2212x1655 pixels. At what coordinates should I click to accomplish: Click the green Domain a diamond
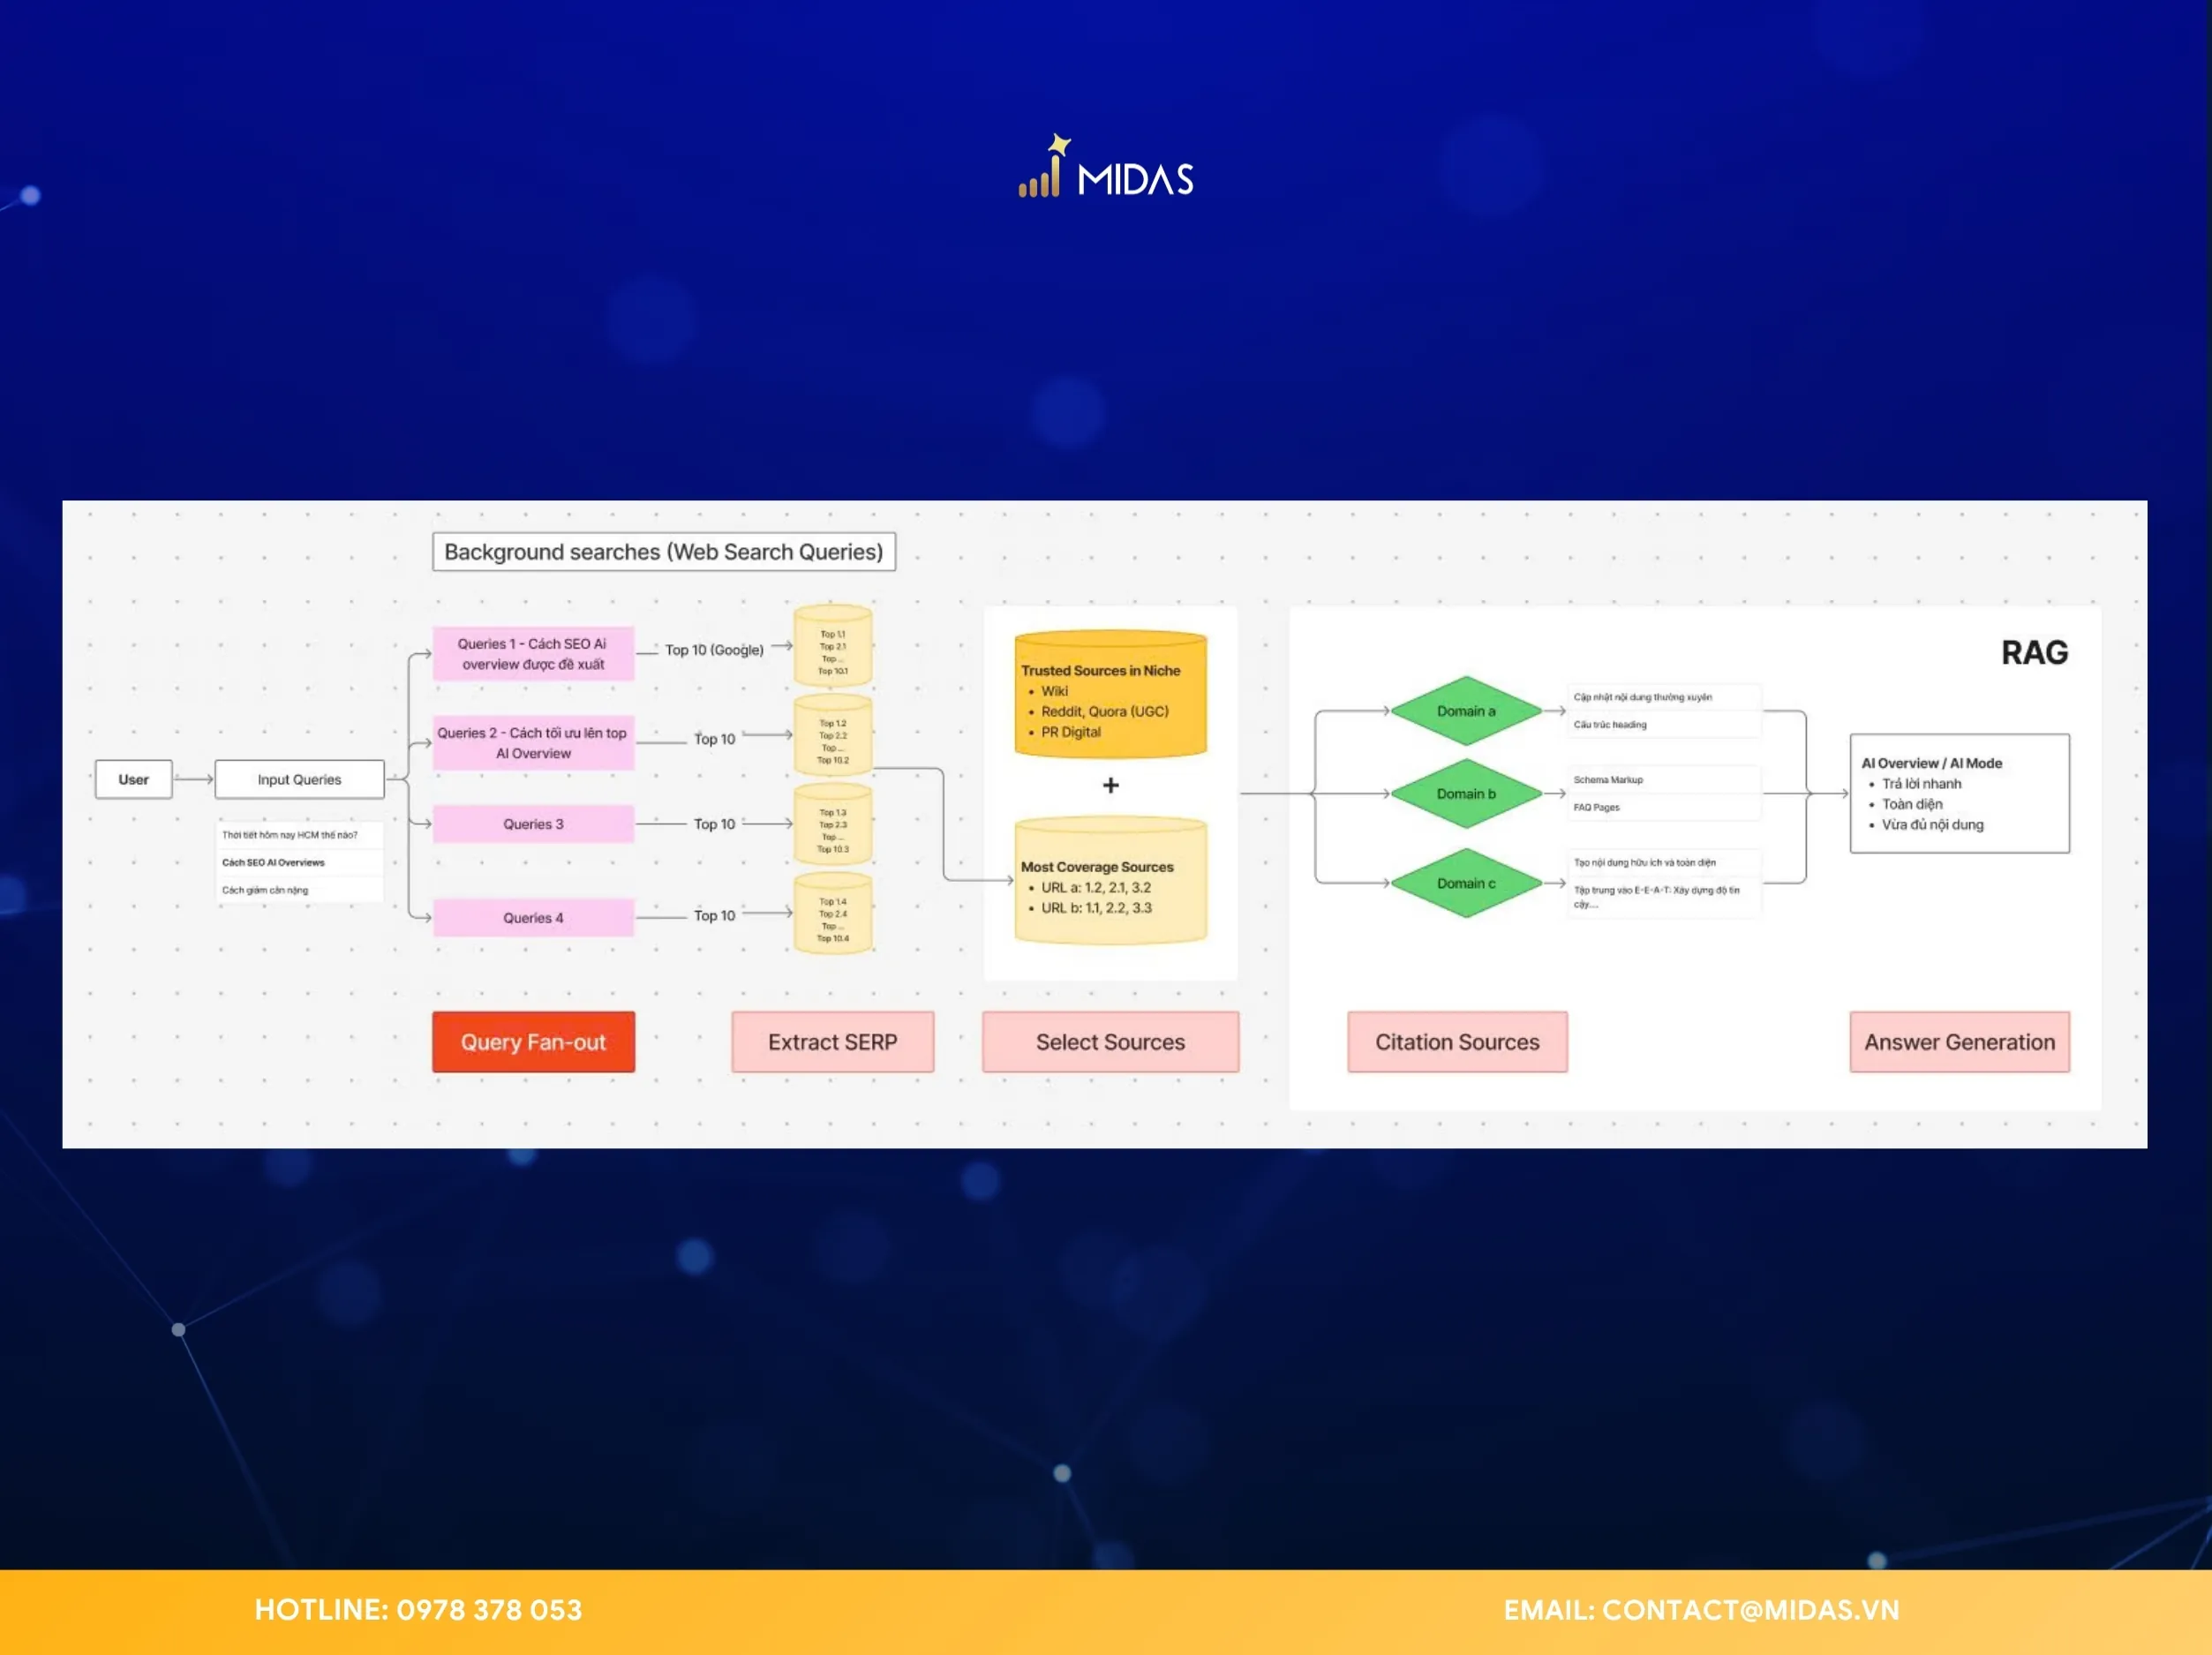click(1466, 711)
